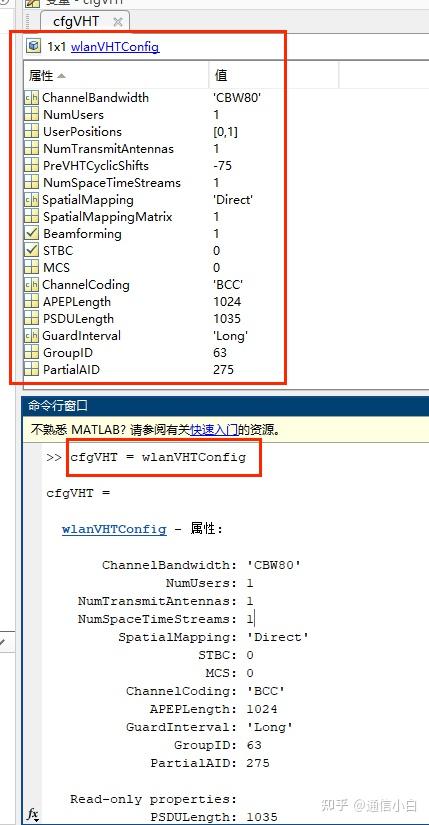Close the cfgVHT tab
429x825 pixels.
coord(118,22)
